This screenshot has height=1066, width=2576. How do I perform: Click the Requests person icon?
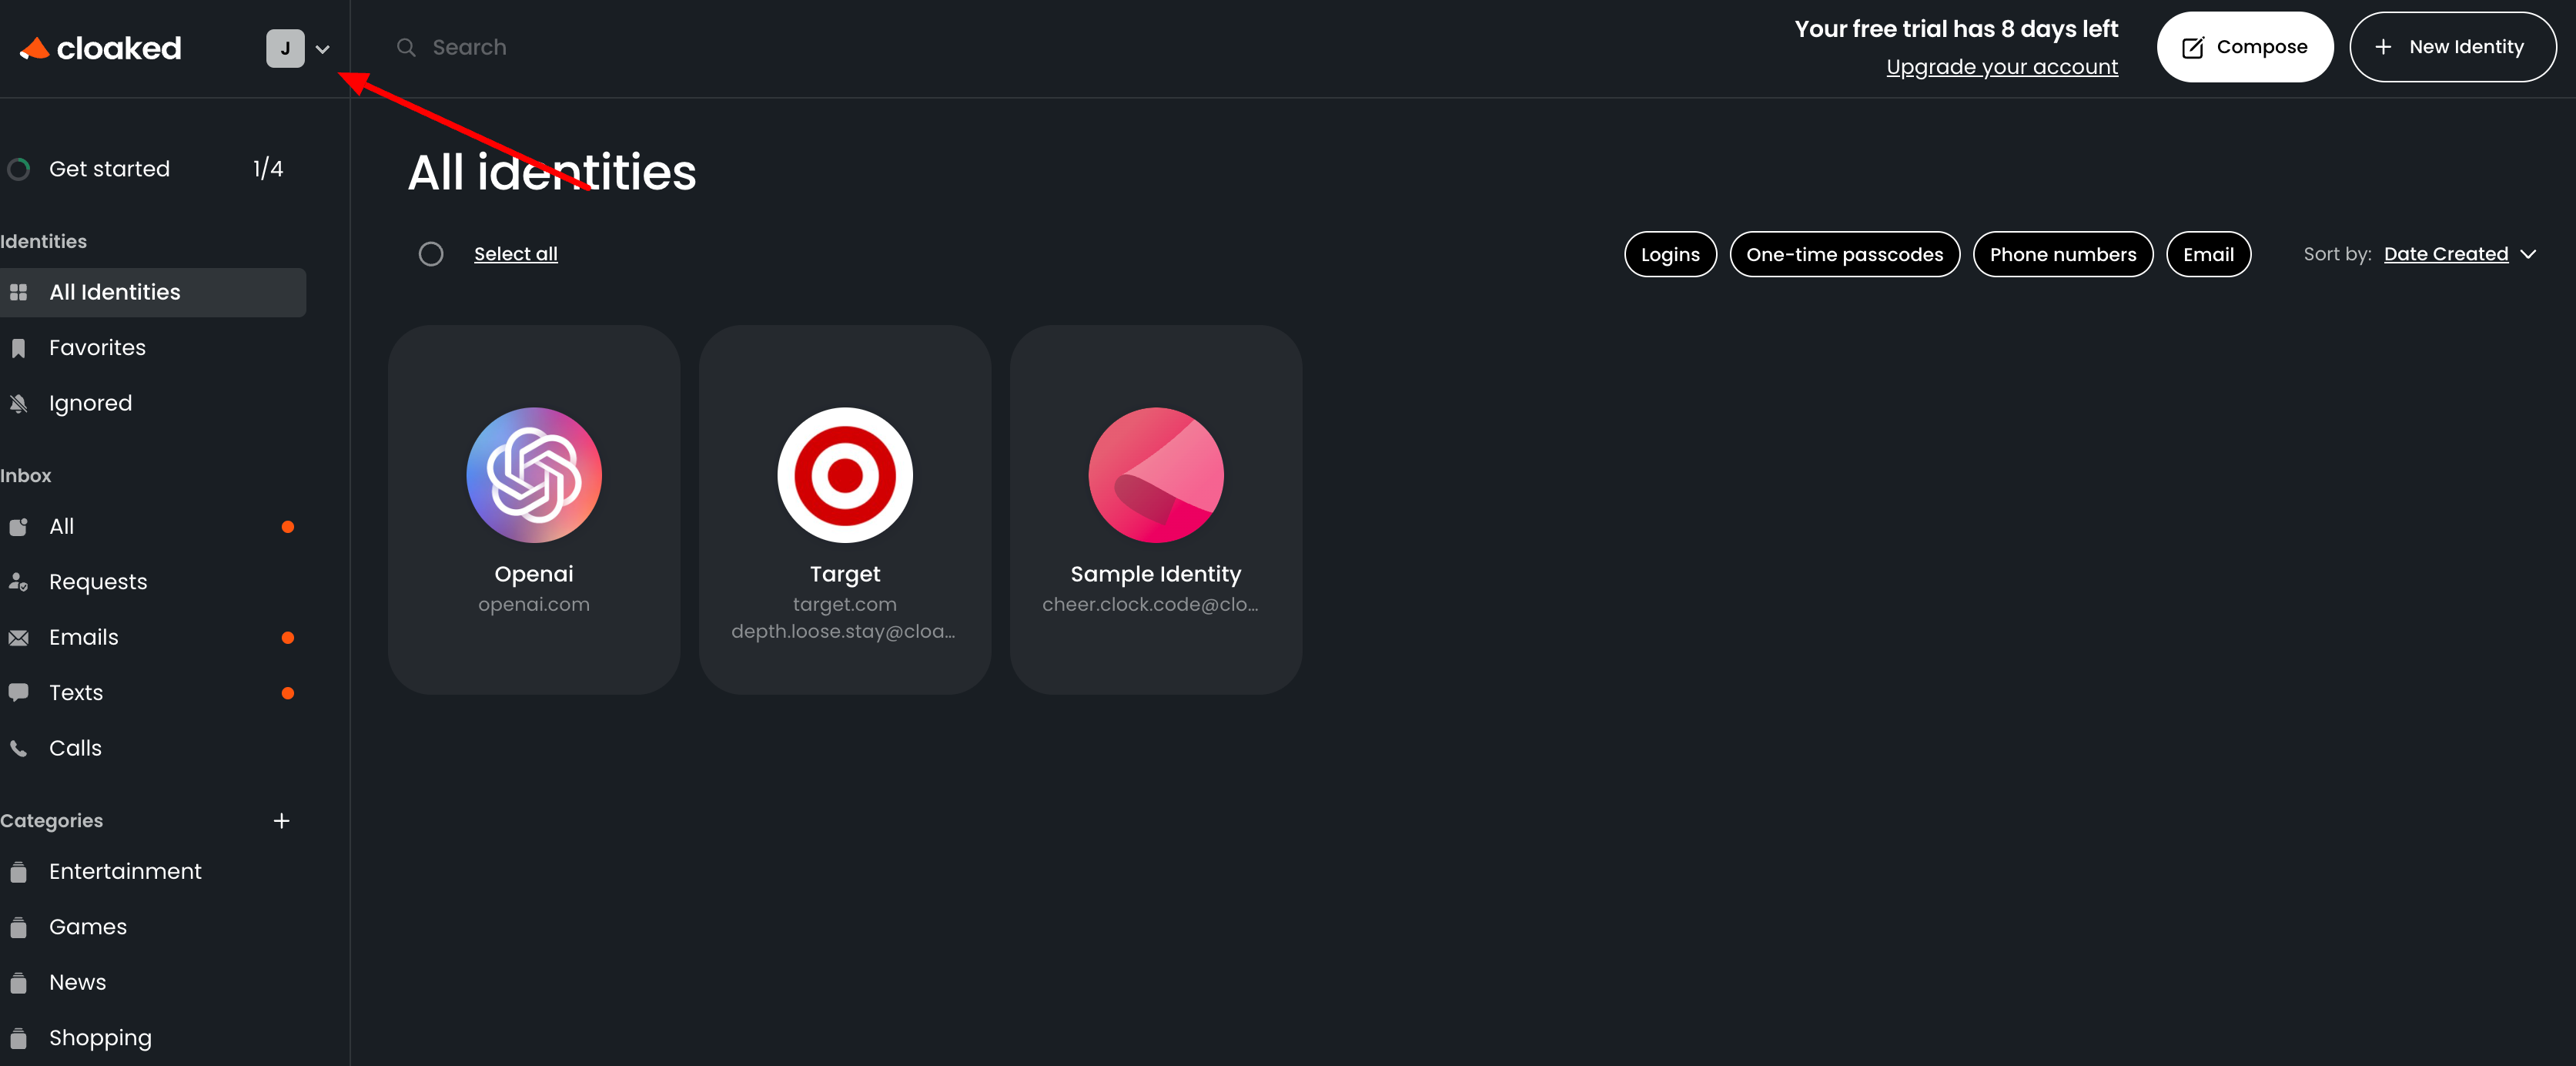(x=18, y=582)
